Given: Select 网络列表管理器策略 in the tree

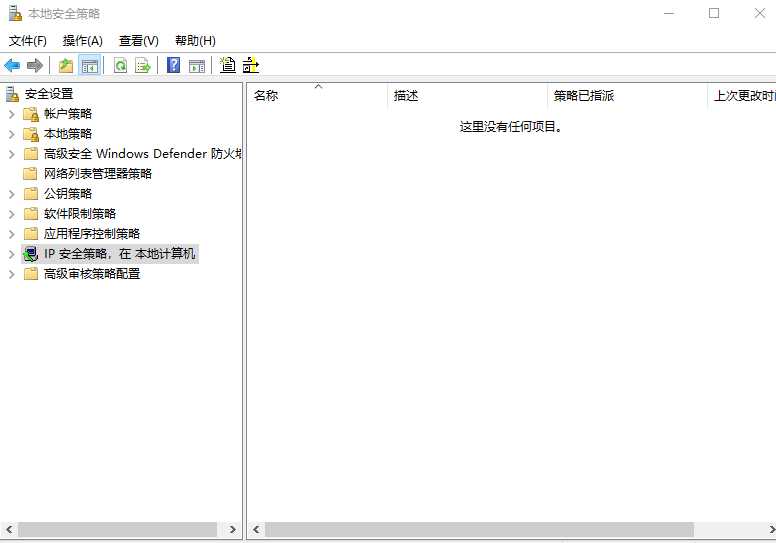Looking at the screenshot, I should pyautogui.click(x=98, y=174).
